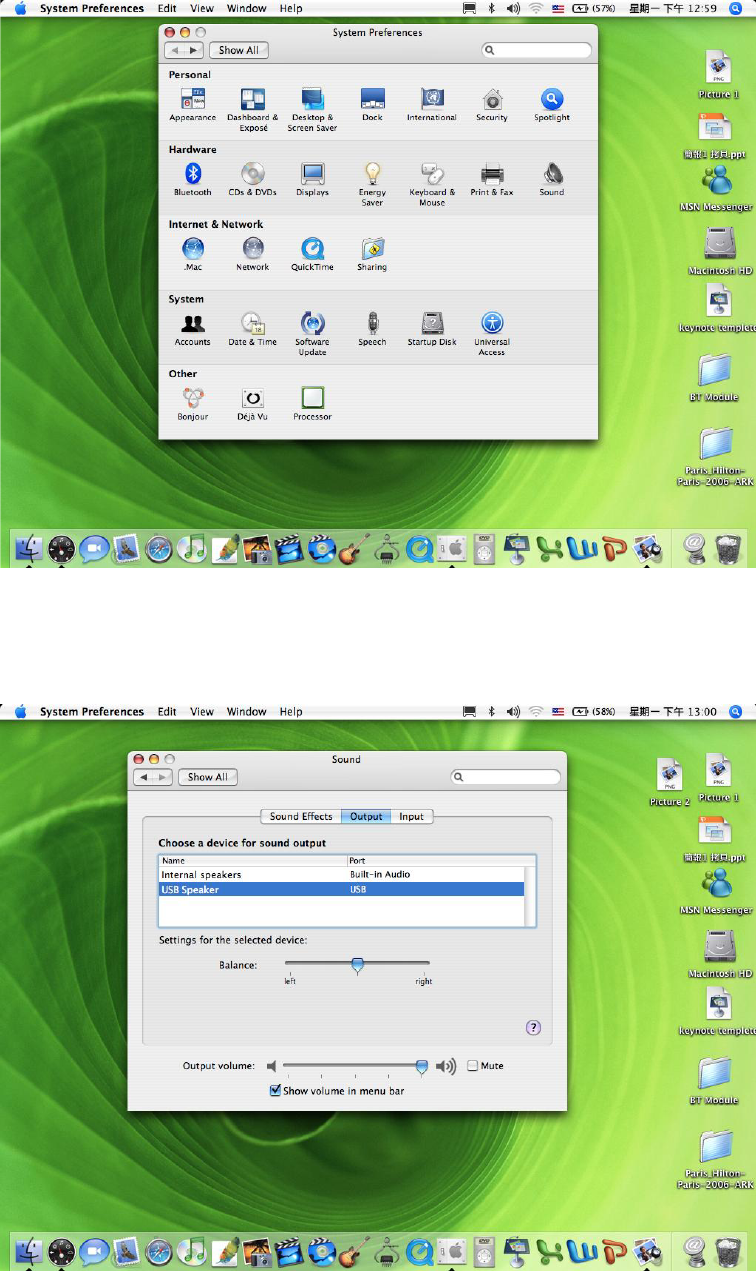Open the Network preference pane
This screenshot has height=1271, width=756.
point(253,254)
